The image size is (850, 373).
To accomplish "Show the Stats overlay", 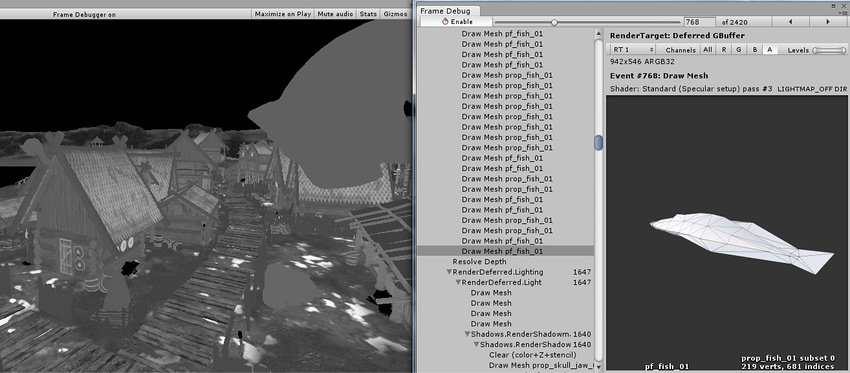I will pyautogui.click(x=368, y=14).
